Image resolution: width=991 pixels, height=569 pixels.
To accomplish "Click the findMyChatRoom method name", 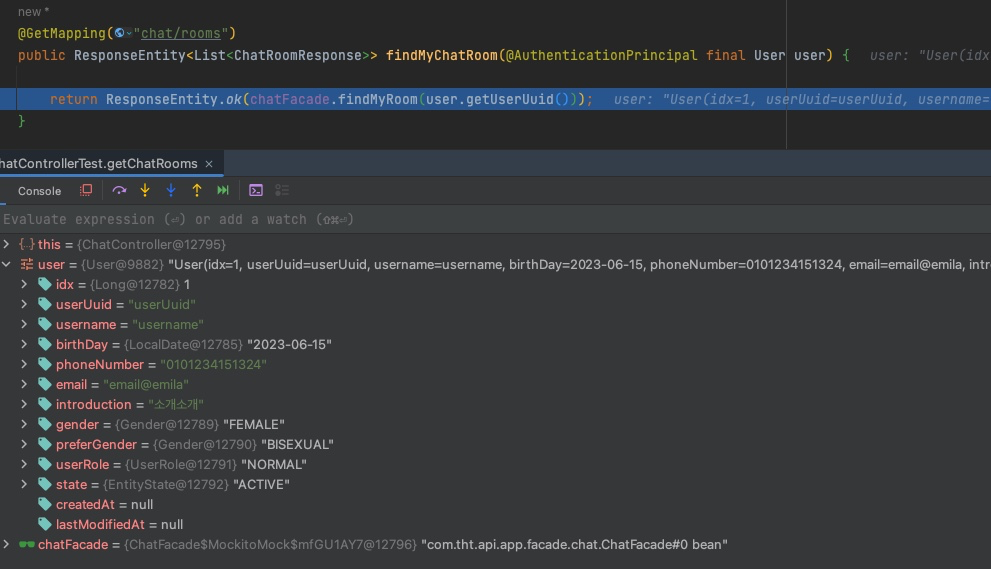I will click(x=442, y=55).
